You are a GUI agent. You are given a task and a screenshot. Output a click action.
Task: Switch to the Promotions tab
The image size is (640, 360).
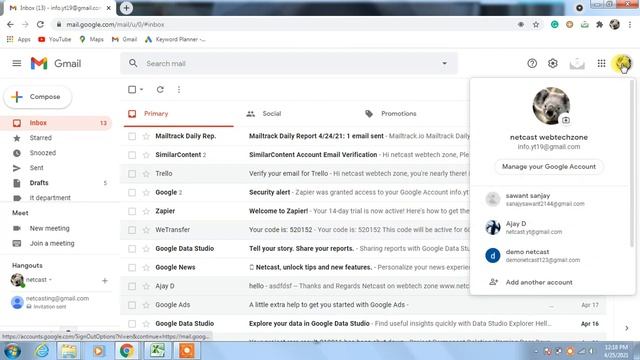[391, 113]
